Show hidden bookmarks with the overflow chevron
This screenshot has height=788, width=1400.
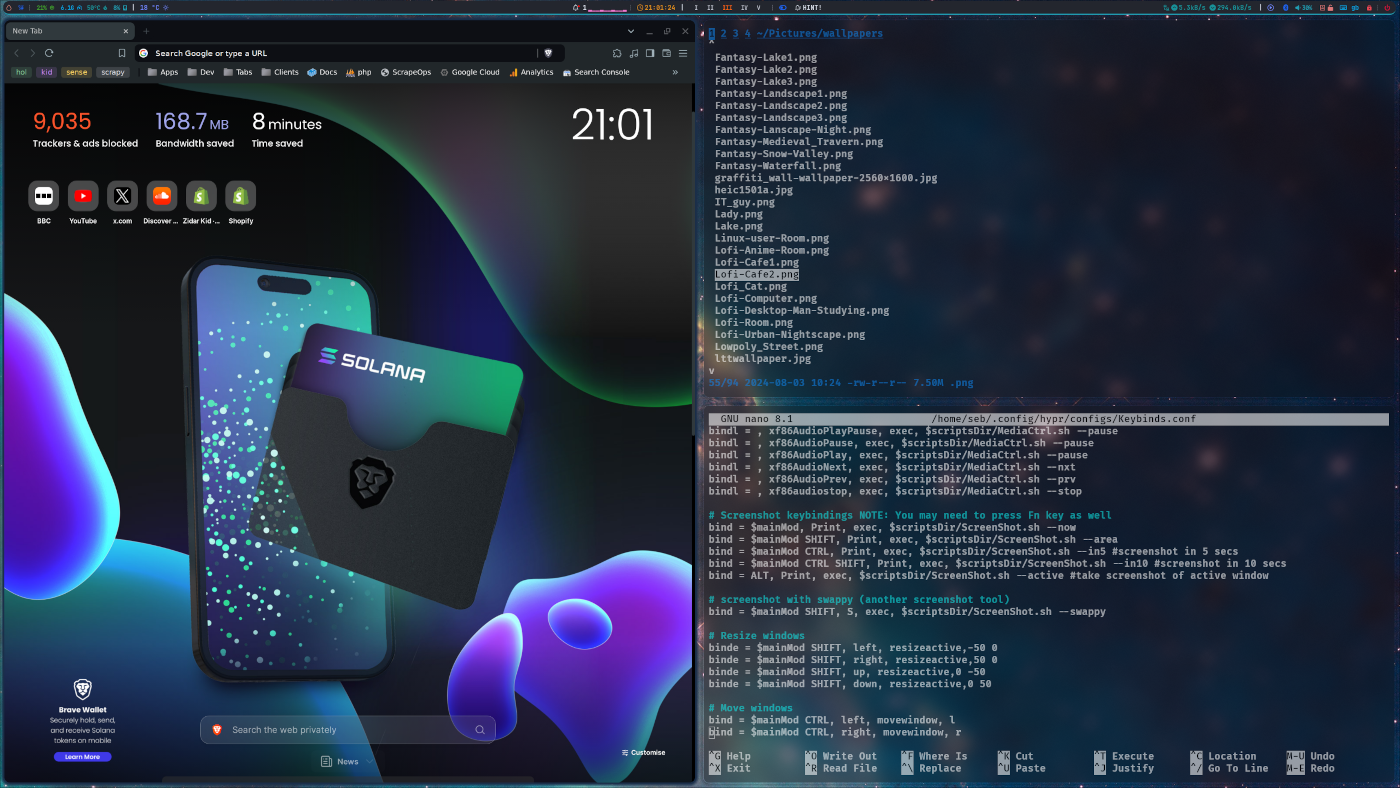click(675, 72)
